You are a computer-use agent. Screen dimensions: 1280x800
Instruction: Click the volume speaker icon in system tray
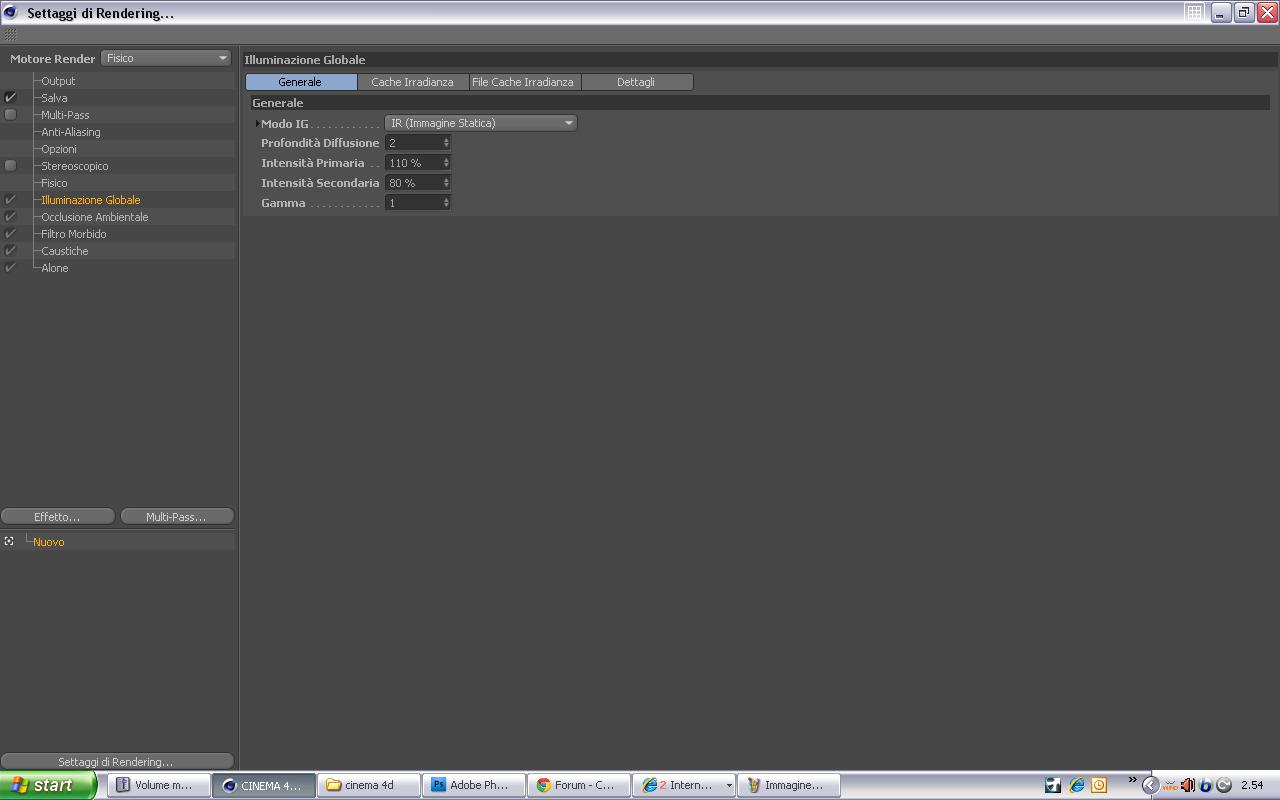pyautogui.click(x=1188, y=785)
